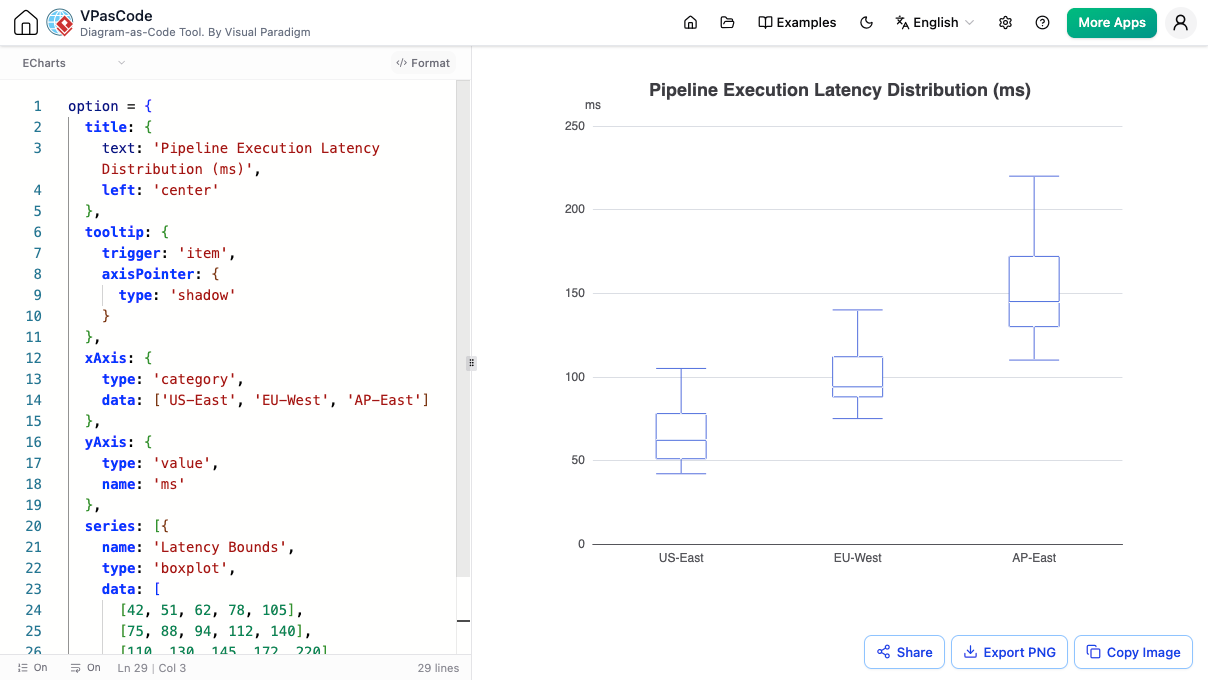This screenshot has width=1208, height=680.
Task: Click the Copy Image button
Action: pos(1133,652)
